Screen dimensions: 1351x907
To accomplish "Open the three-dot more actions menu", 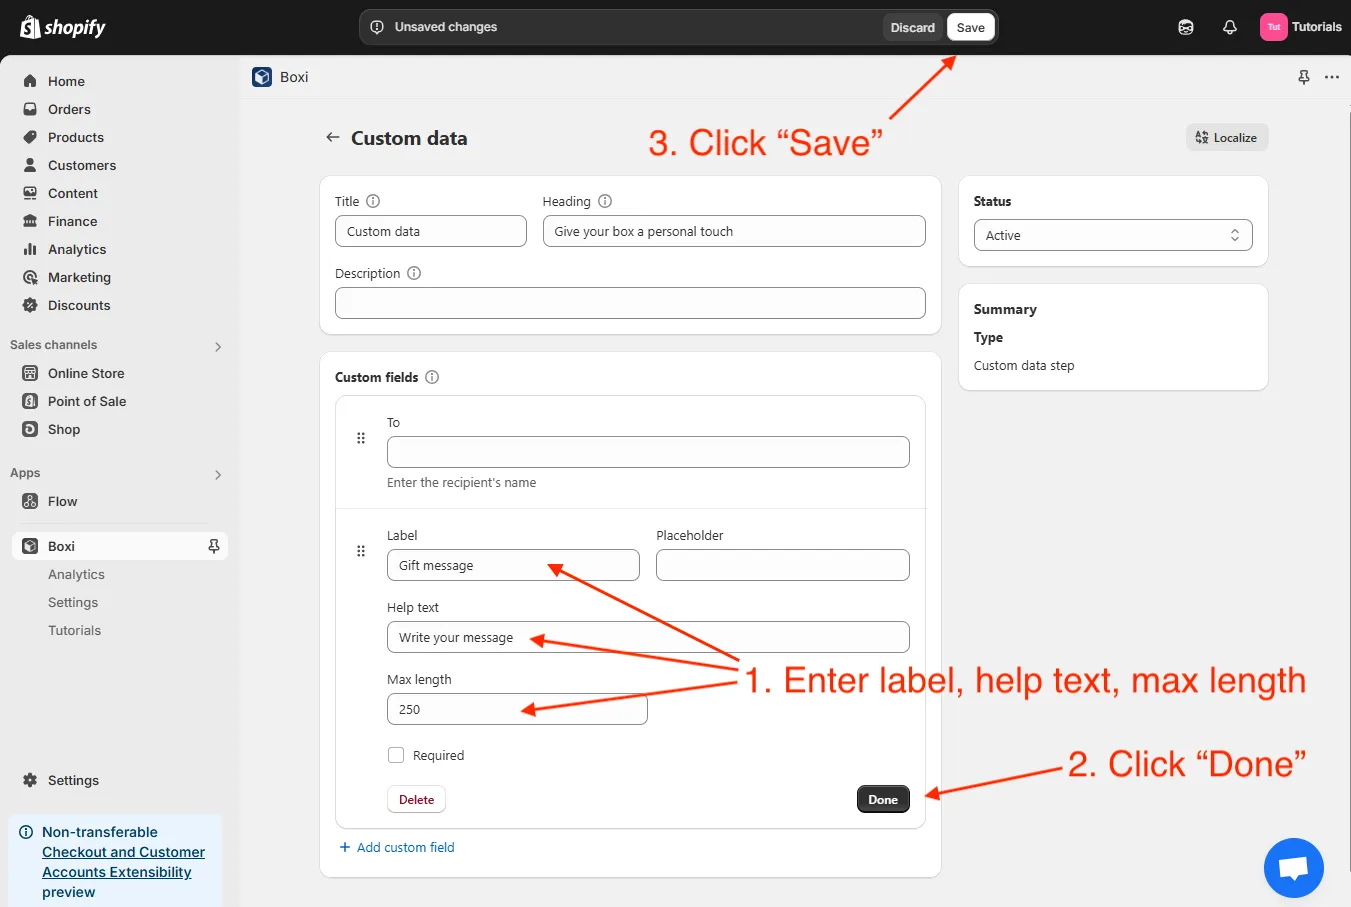I will (x=1332, y=77).
